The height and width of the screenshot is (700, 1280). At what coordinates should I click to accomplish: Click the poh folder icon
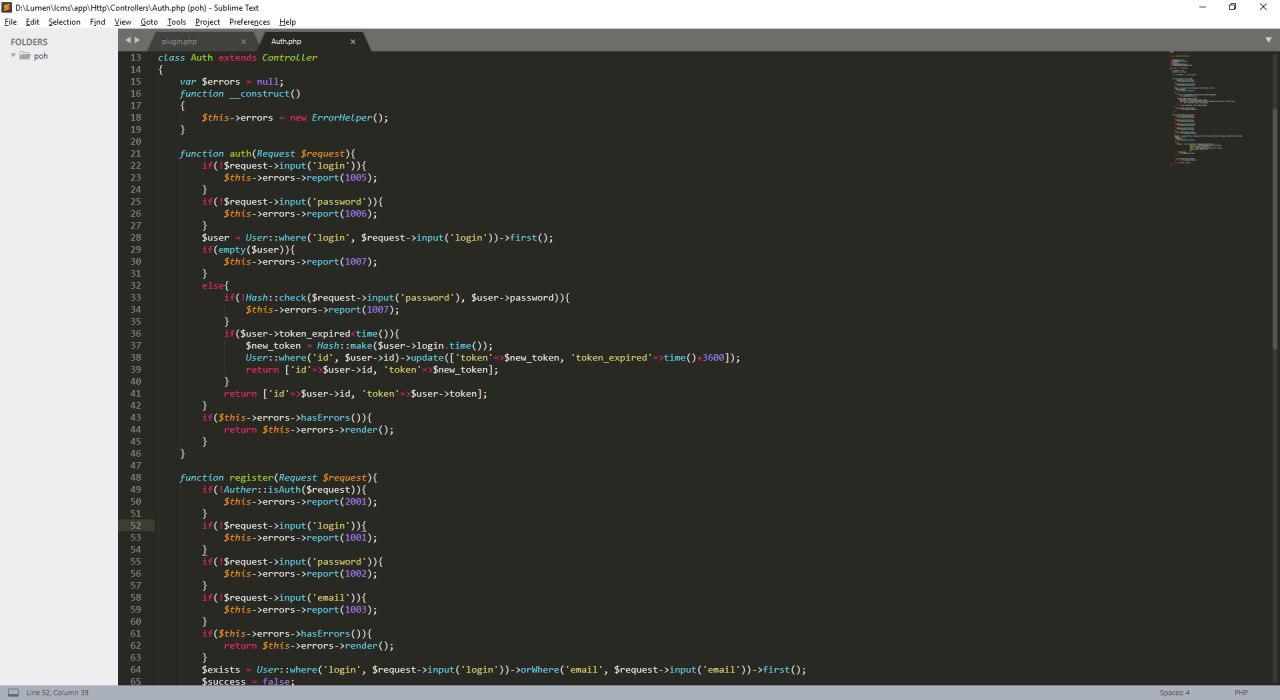(25, 56)
